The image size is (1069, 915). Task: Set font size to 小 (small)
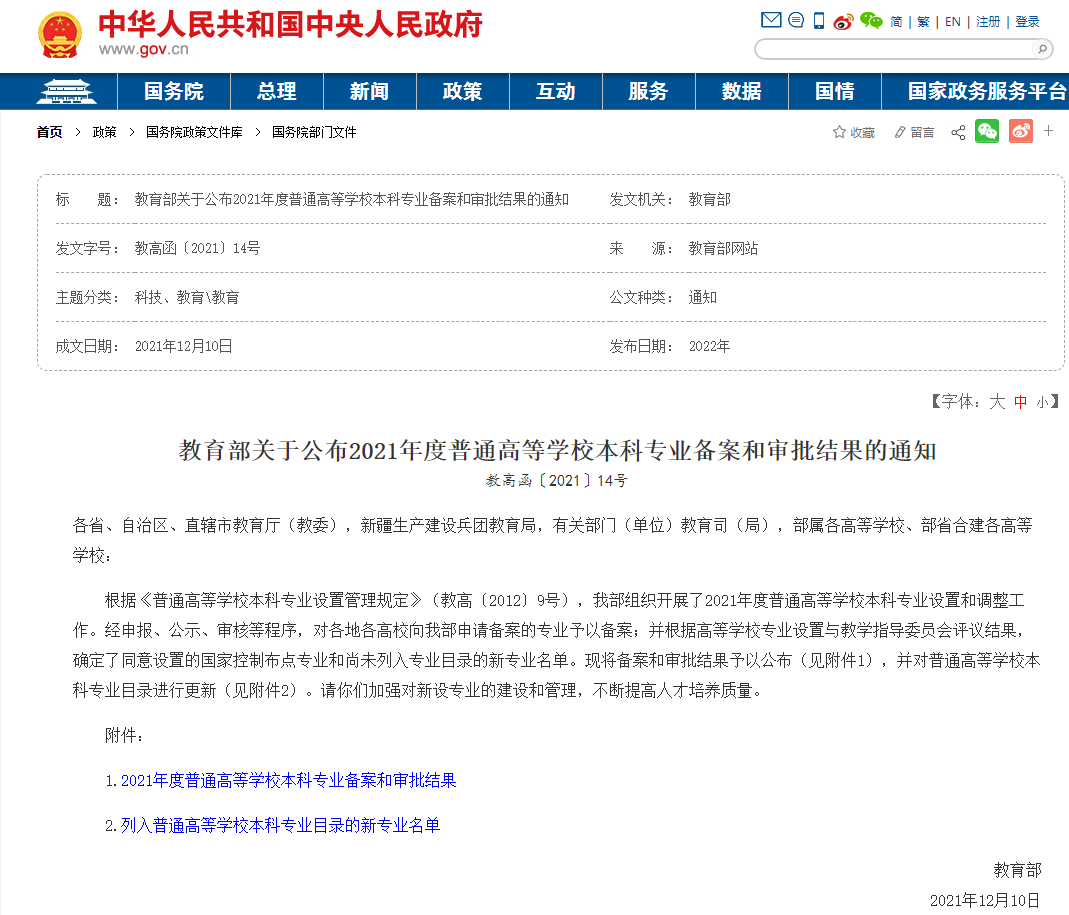1042,402
